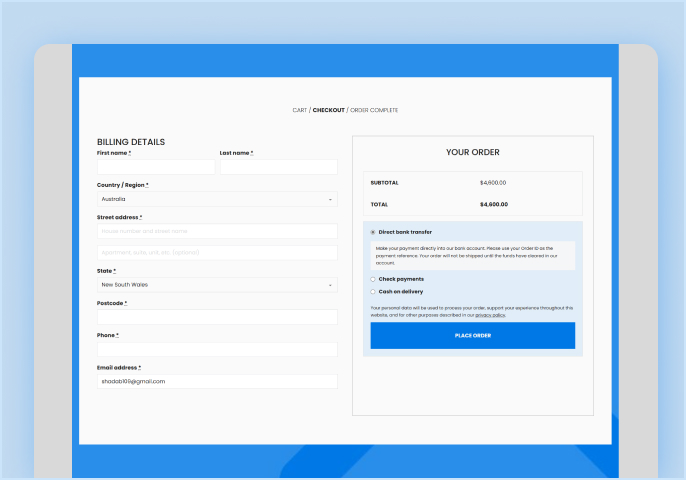Open the State dropdown showing New South Wales
686x480 pixels.
(x=217, y=285)
